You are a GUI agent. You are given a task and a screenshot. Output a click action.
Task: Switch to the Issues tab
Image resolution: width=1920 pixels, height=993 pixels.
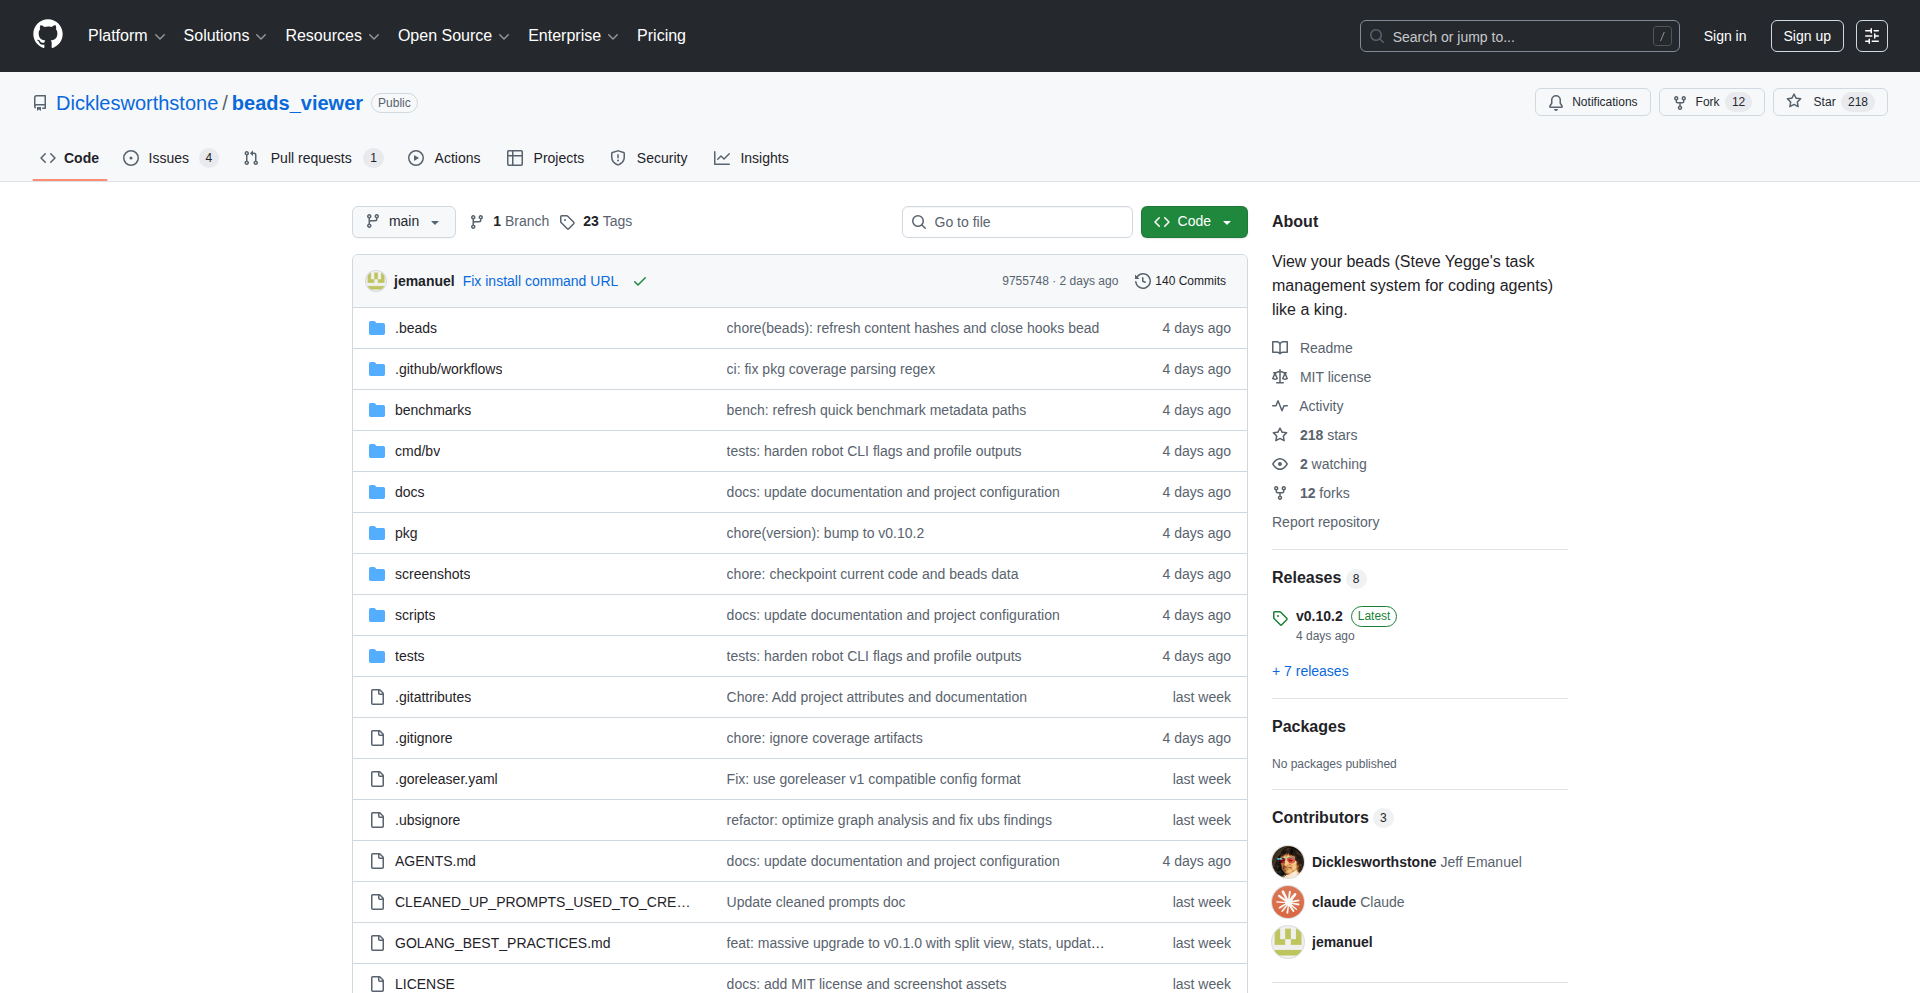(x=169, y=158)
